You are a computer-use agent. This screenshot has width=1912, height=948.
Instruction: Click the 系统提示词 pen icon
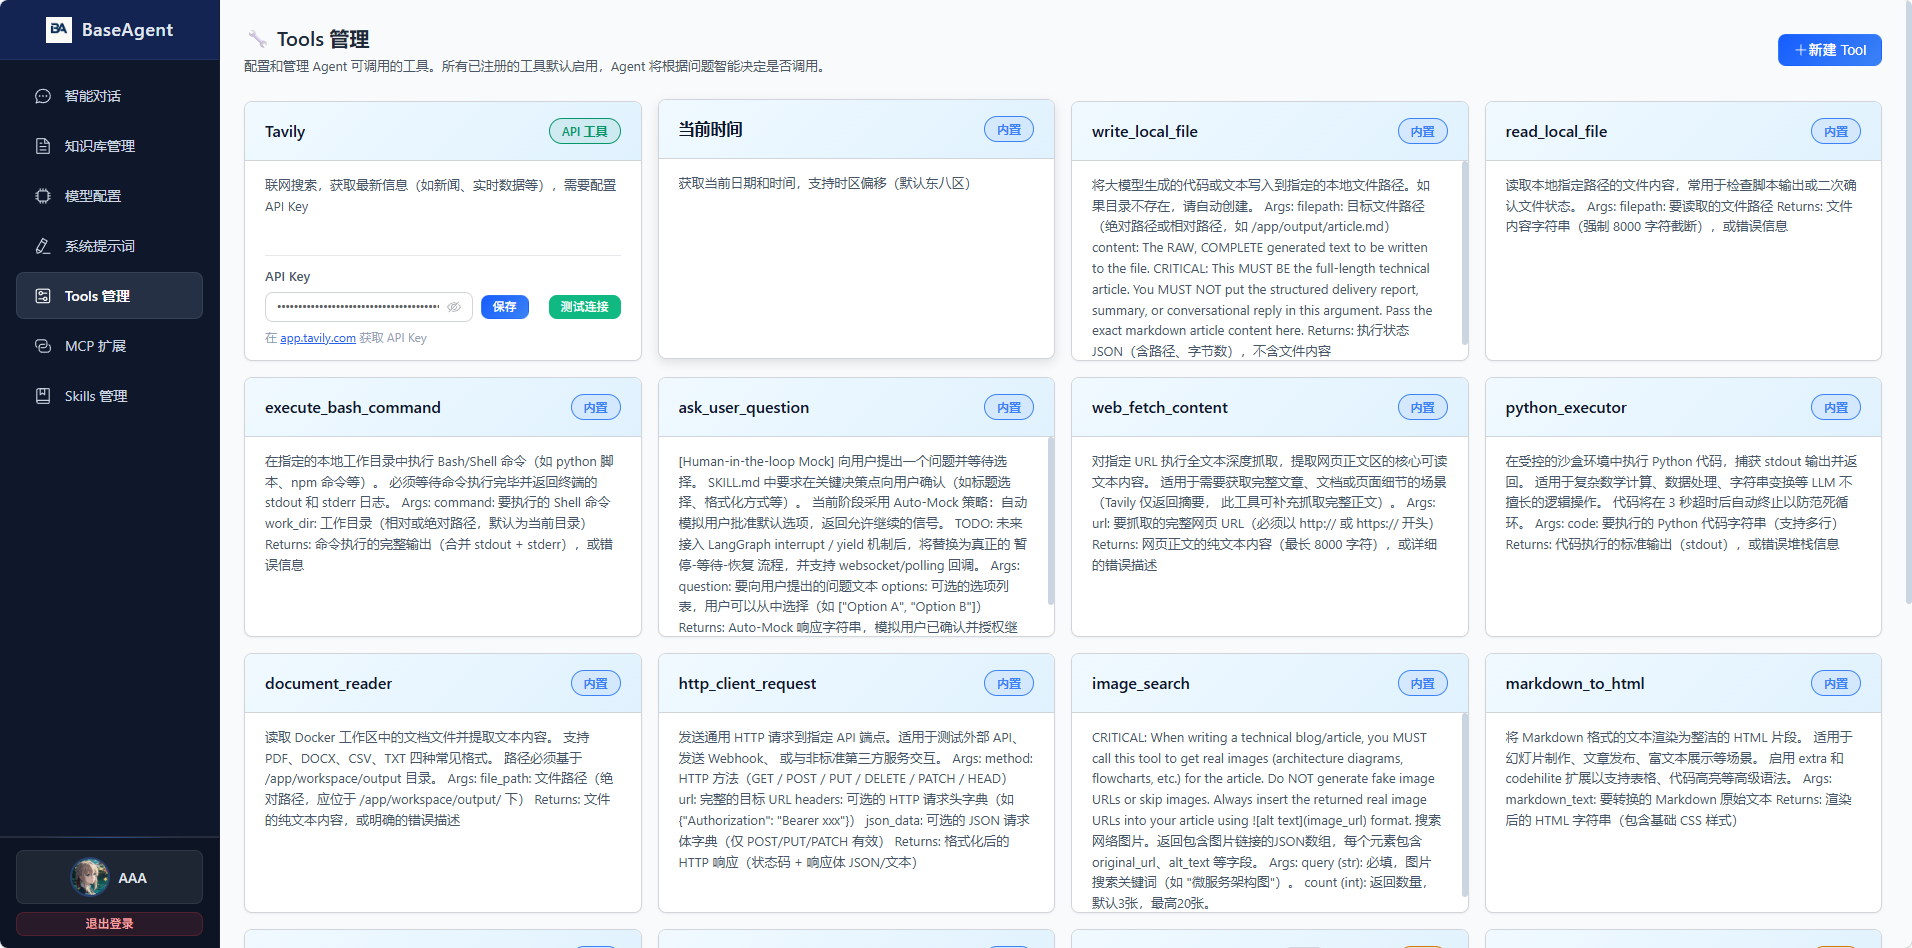[x=43, y=246]
